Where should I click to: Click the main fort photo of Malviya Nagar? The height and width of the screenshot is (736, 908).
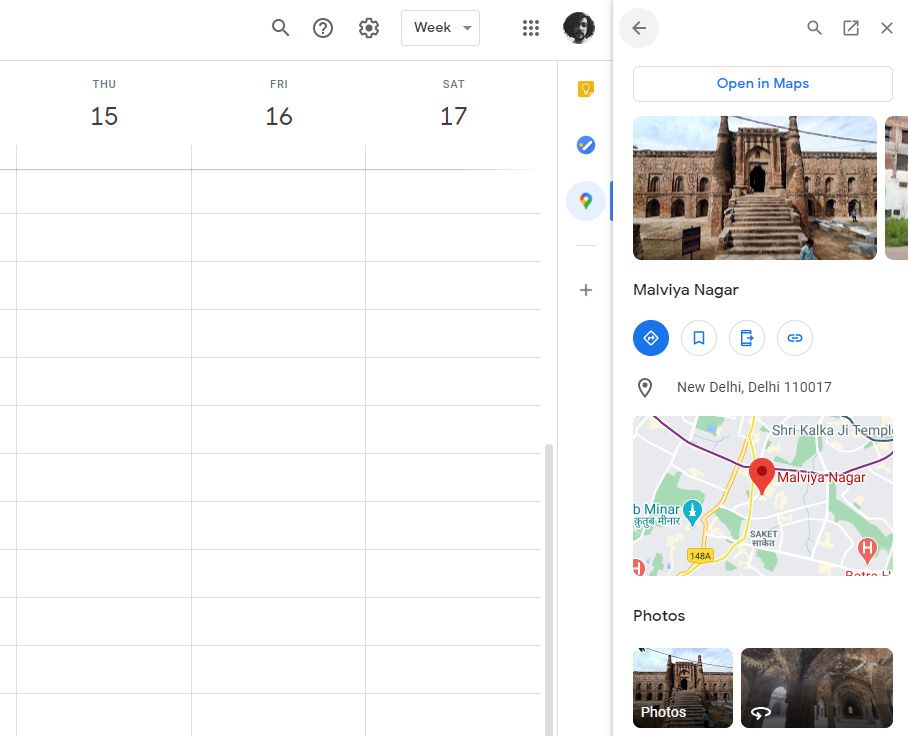click(x=755, y=188)
